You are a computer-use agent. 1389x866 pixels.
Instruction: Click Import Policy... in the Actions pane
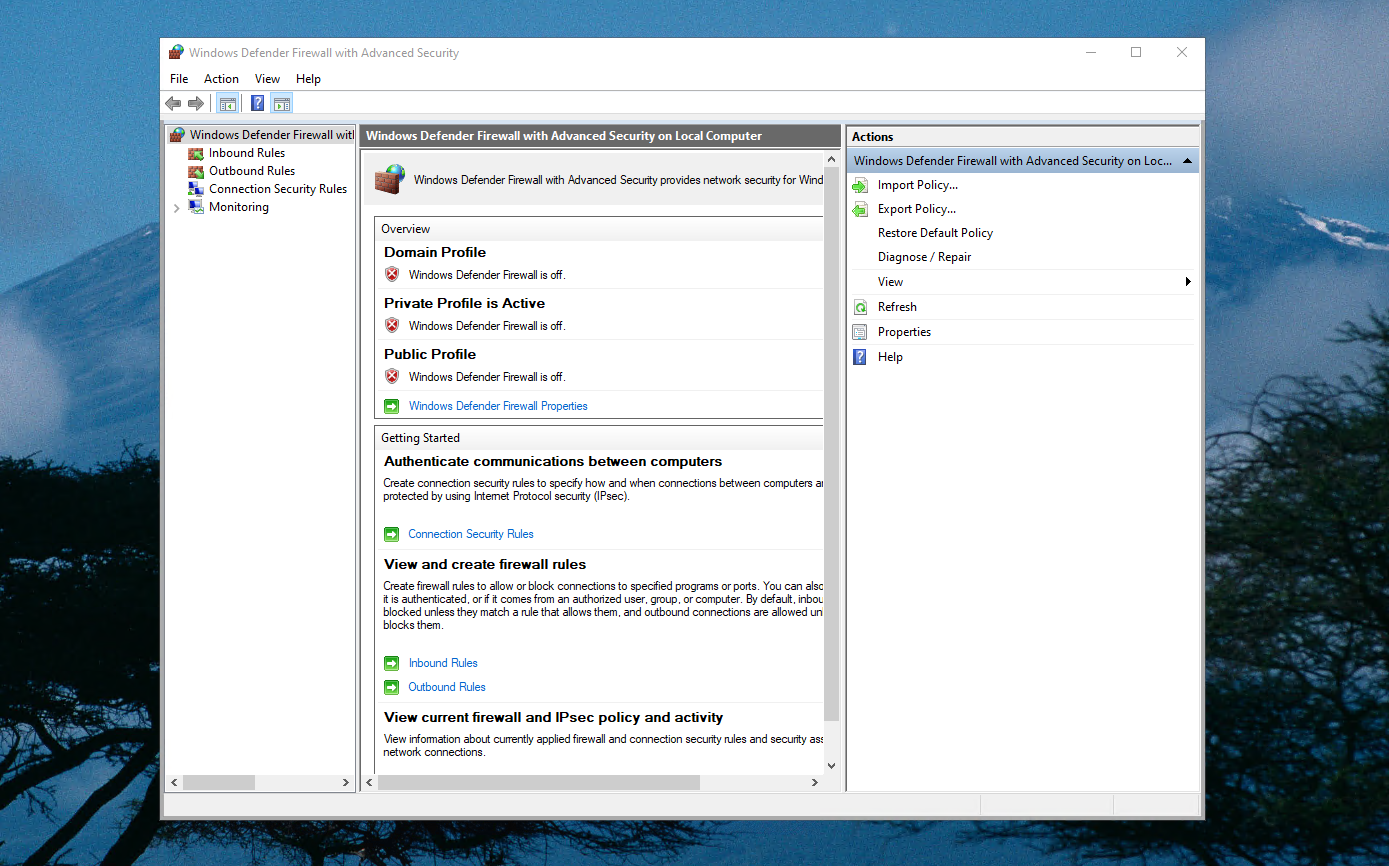pos(917,185)
